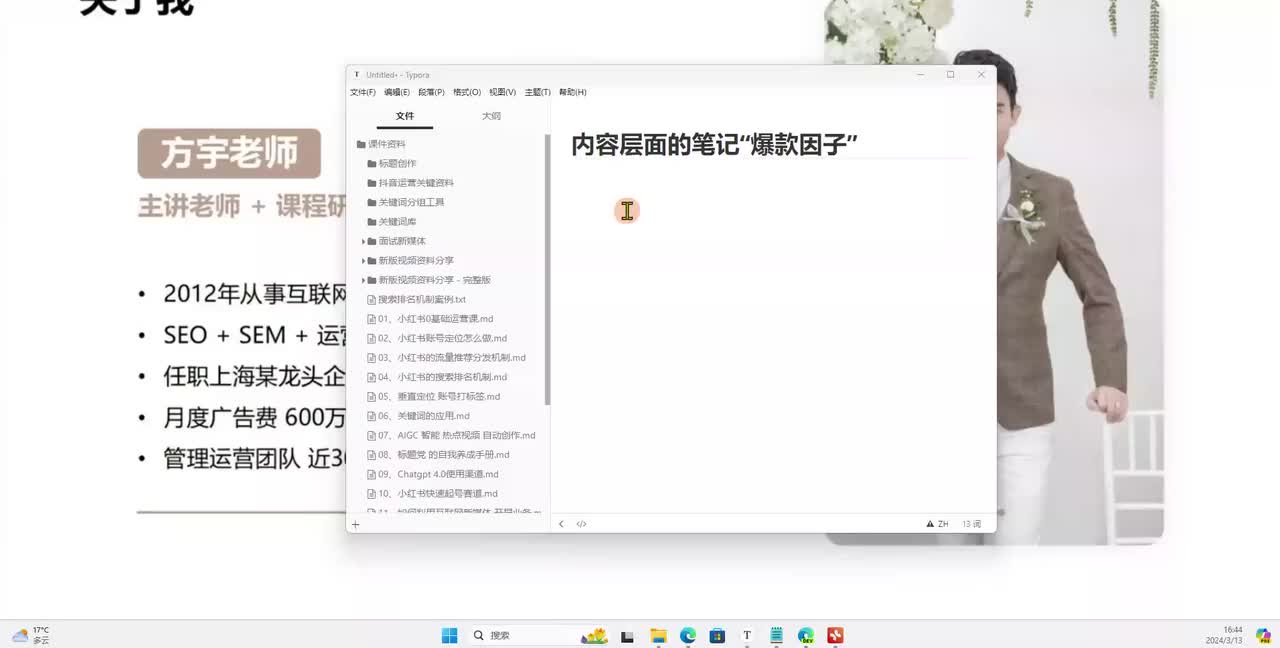
Task: Click the 关键词库 folder icon
Action: 372,222
